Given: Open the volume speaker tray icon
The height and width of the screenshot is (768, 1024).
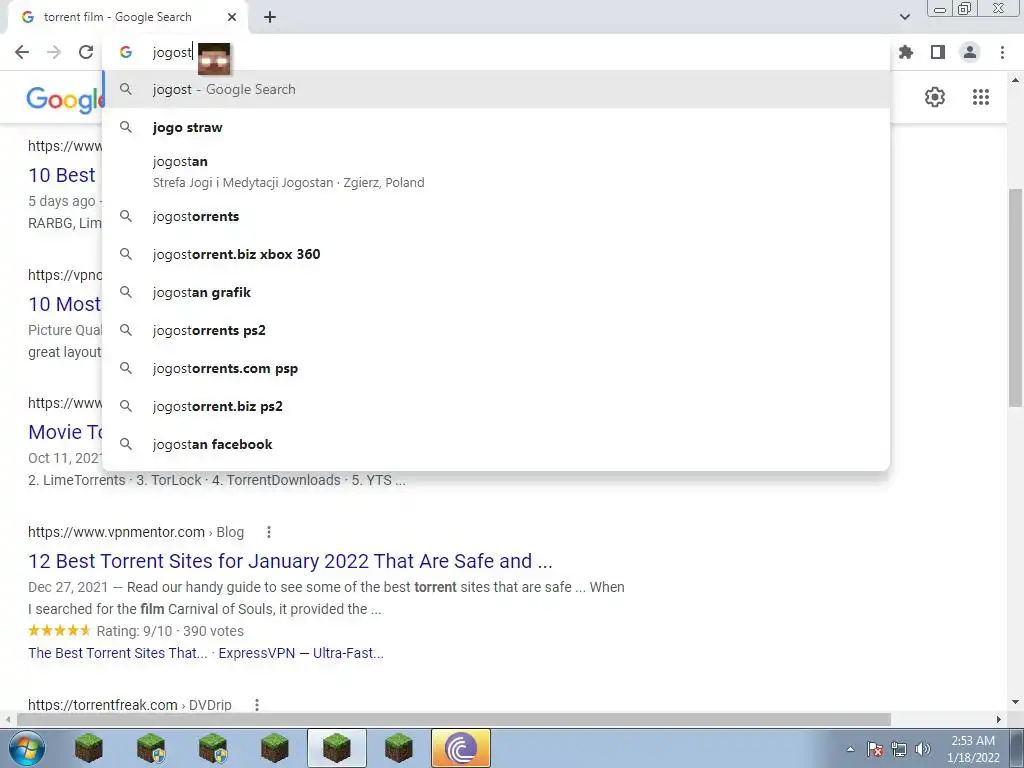Looking at the screenshot, I should coord(922,749).
